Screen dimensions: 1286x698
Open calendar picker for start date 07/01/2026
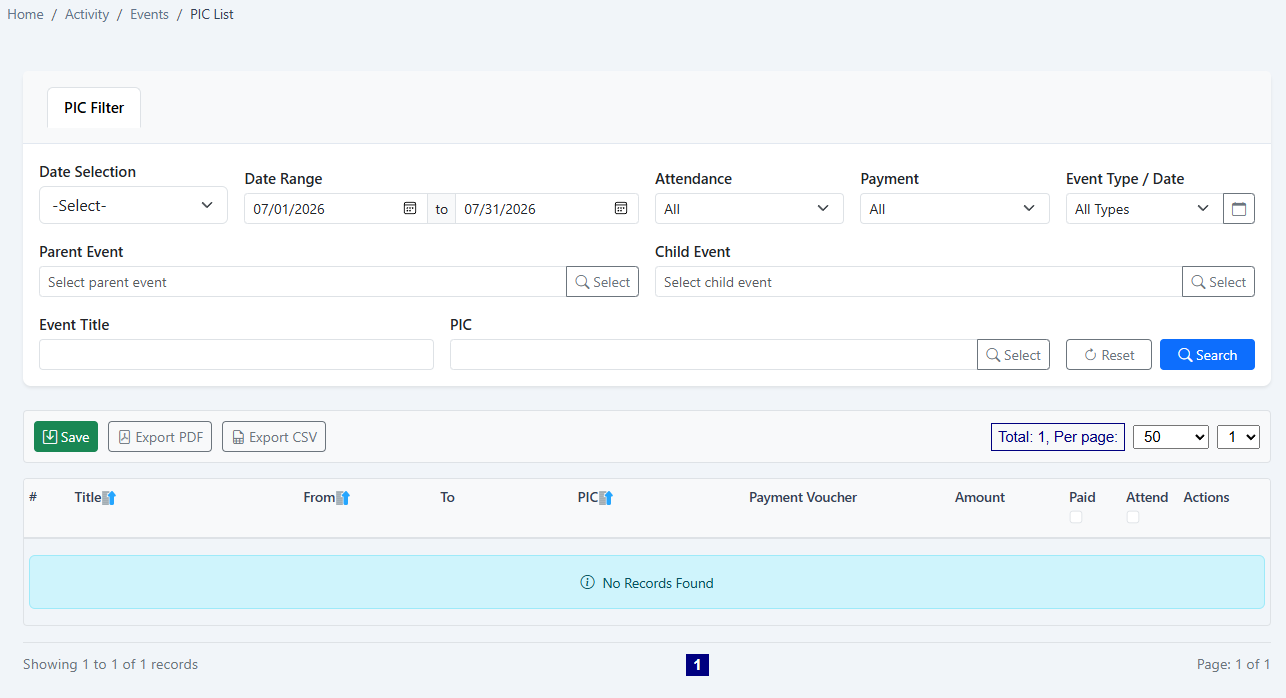pos(409,209)
